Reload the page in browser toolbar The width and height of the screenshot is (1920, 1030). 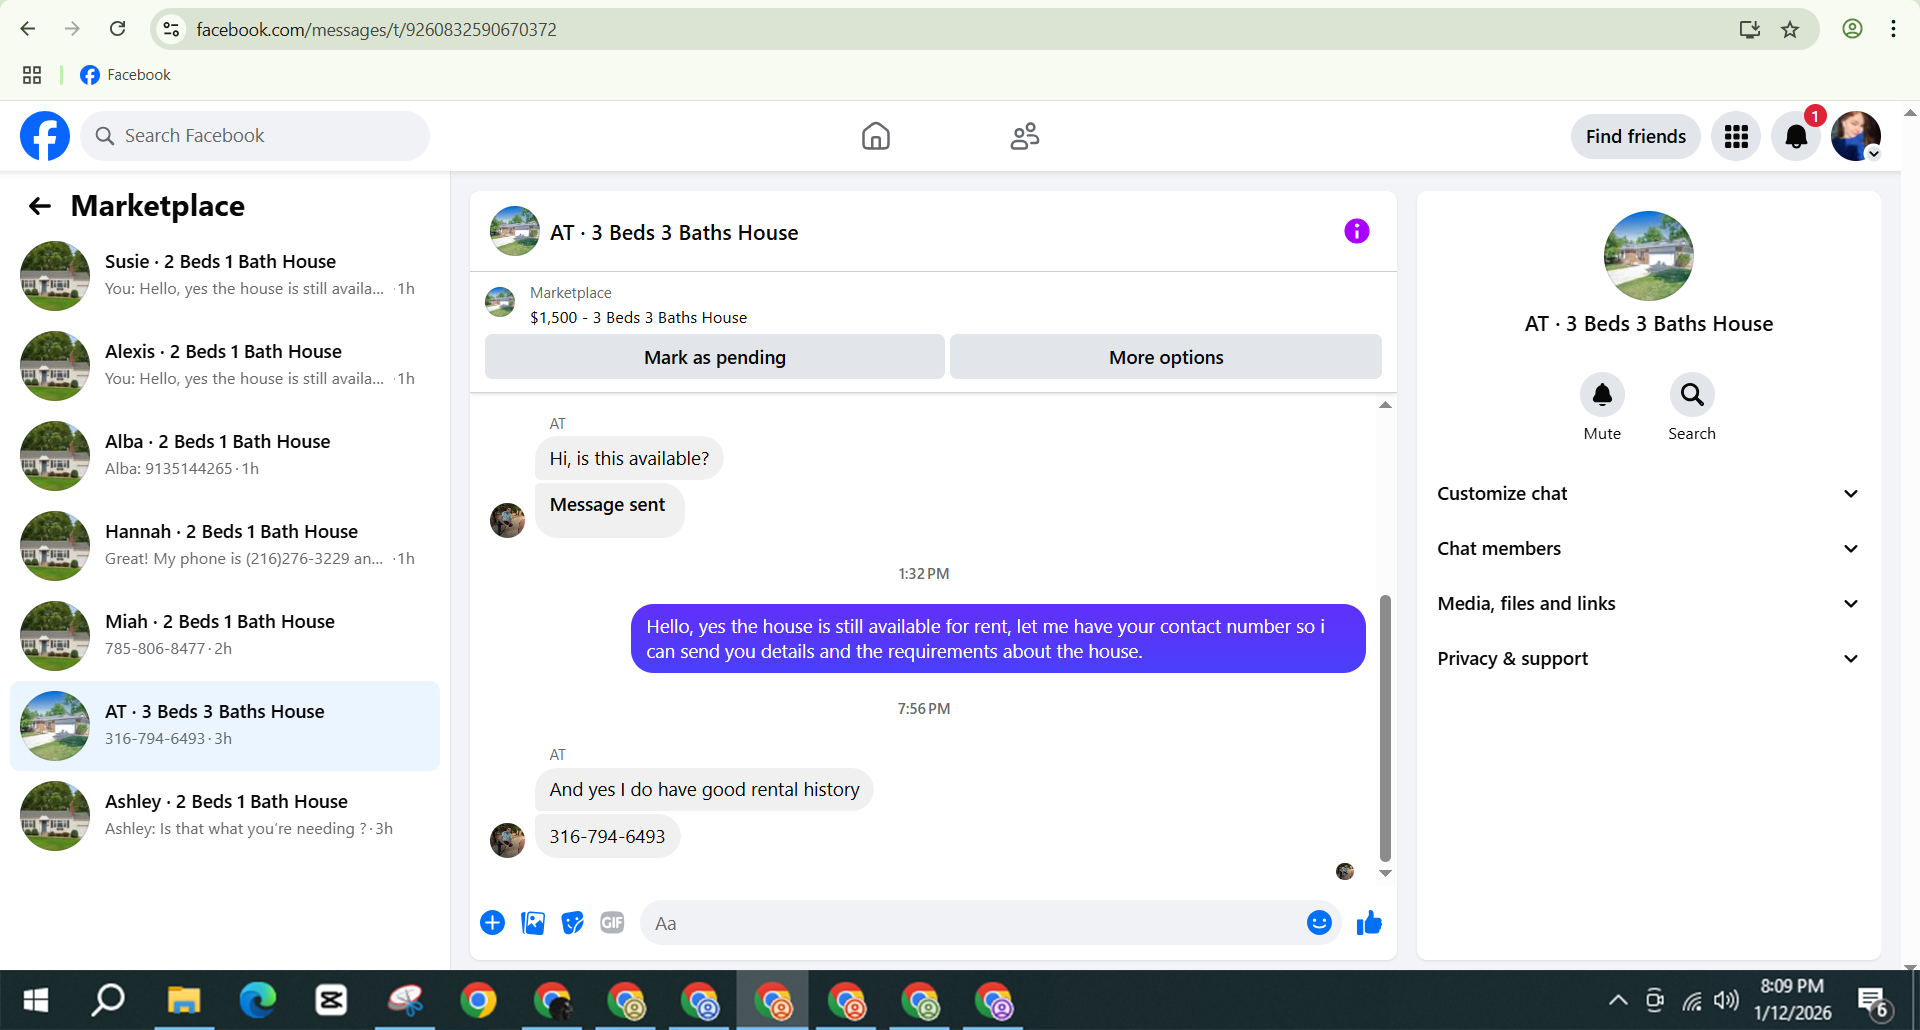click(118, 29)
